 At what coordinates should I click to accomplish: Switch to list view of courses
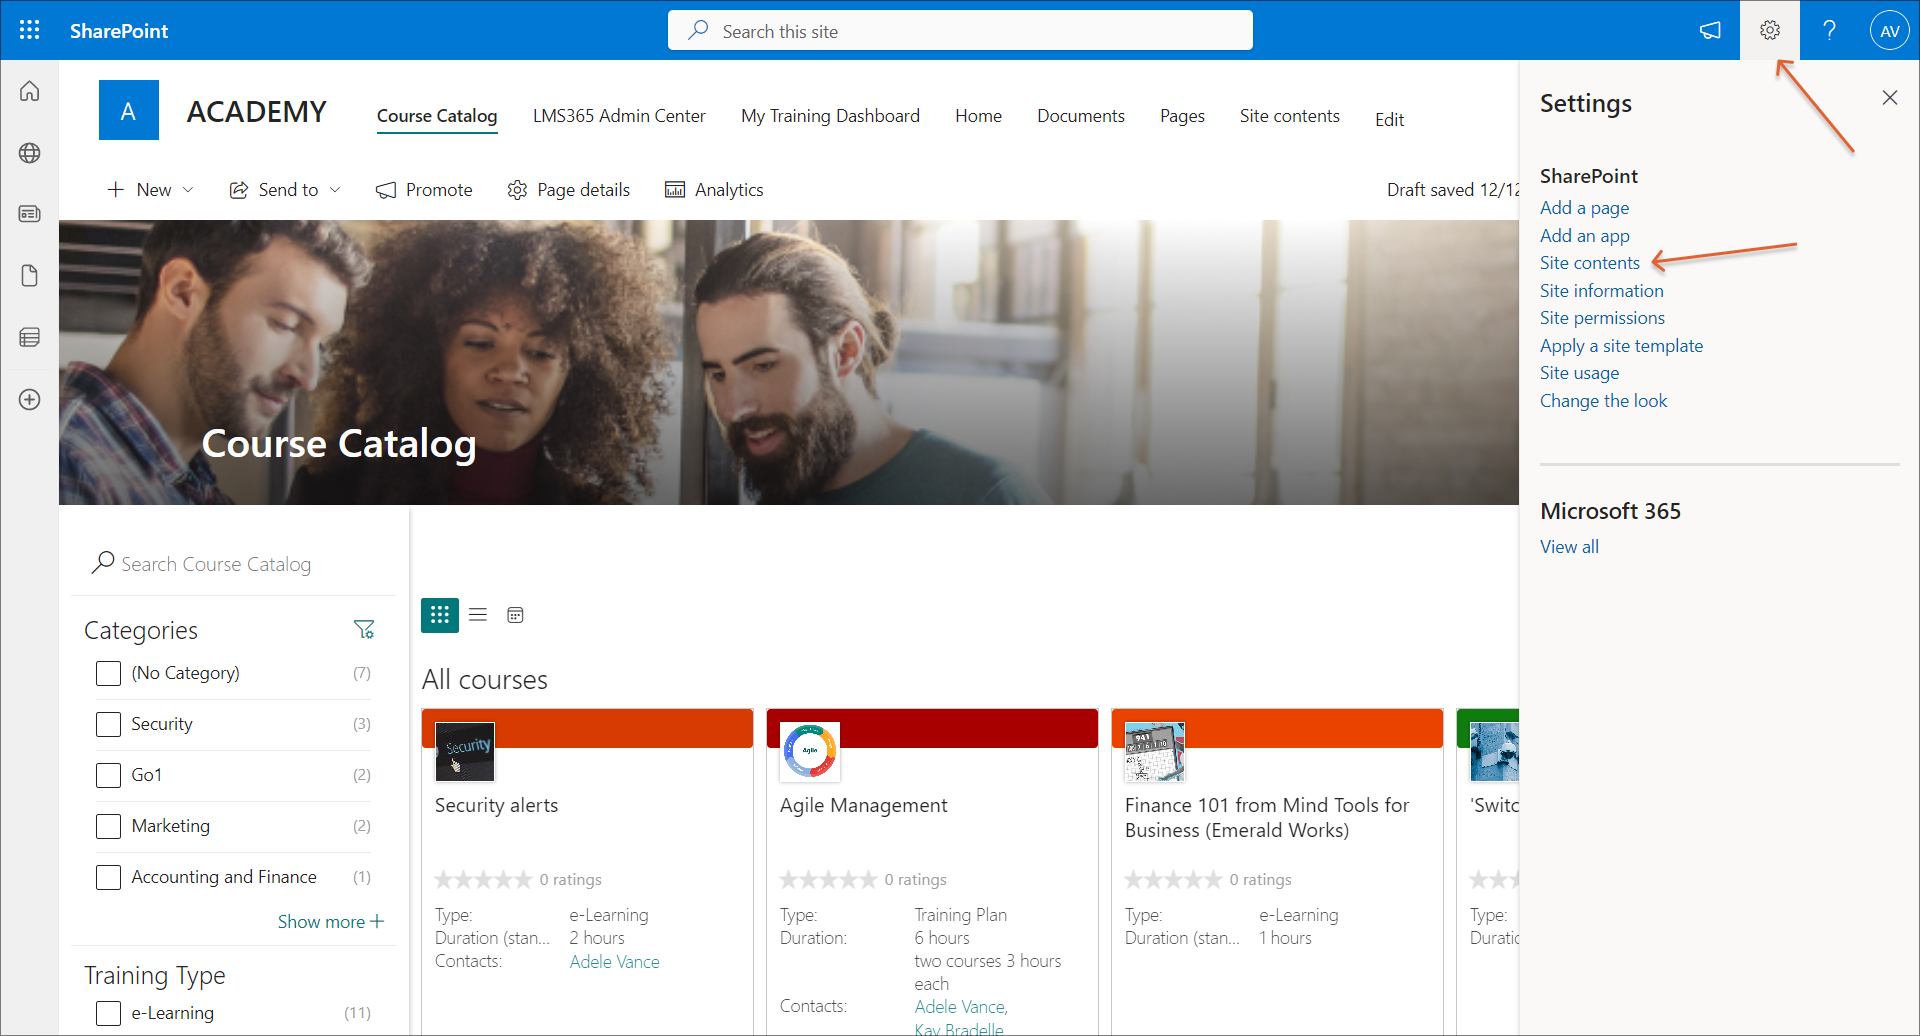point(478,615)
